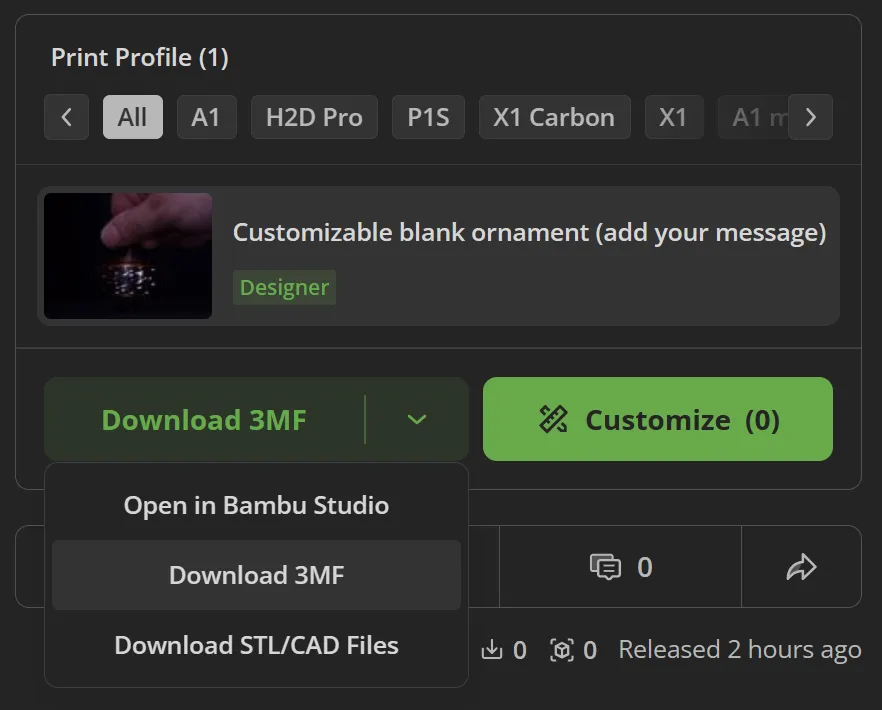
Task: Open Customizable blank ornament profile title
Action: pyautogui.click(x=529, y=232)
